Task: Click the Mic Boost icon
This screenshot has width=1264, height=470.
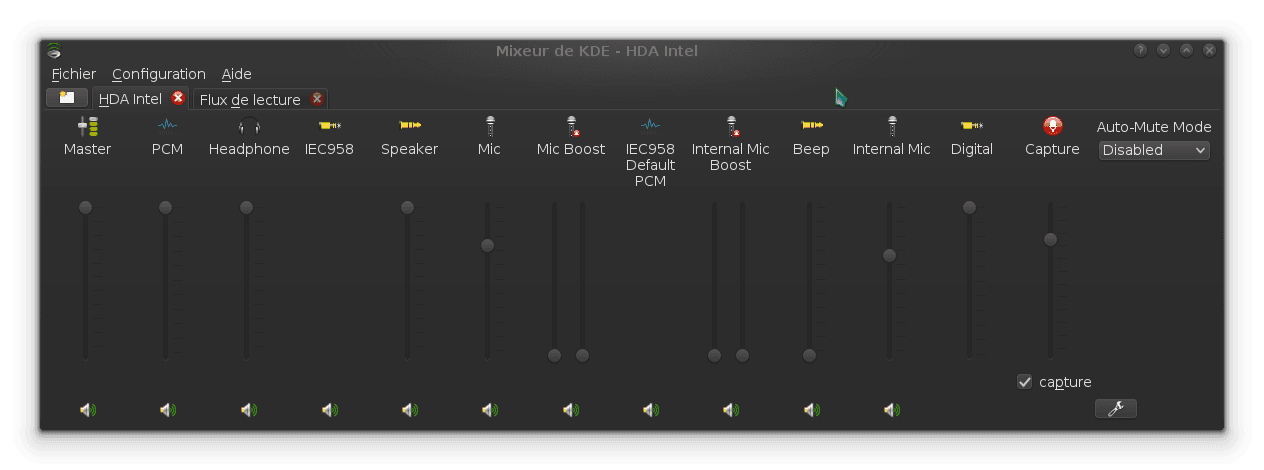Action: pos(572,126)
